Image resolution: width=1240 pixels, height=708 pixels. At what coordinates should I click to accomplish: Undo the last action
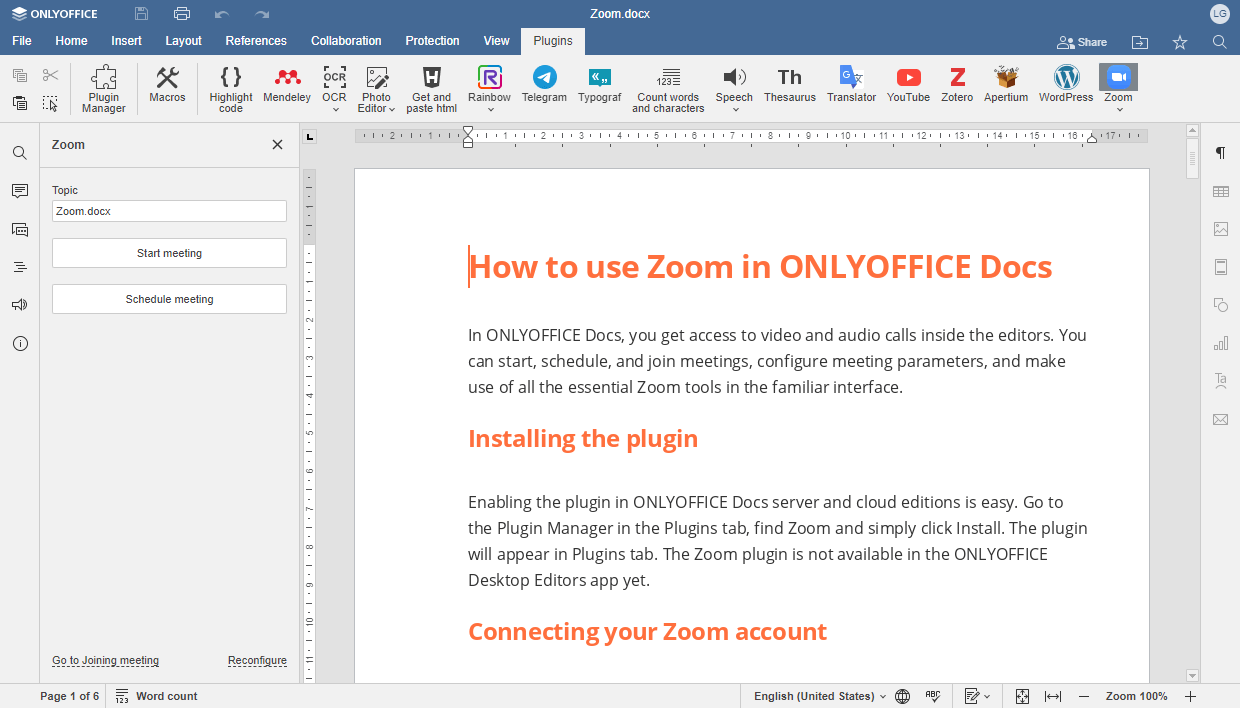pos(222,14)
